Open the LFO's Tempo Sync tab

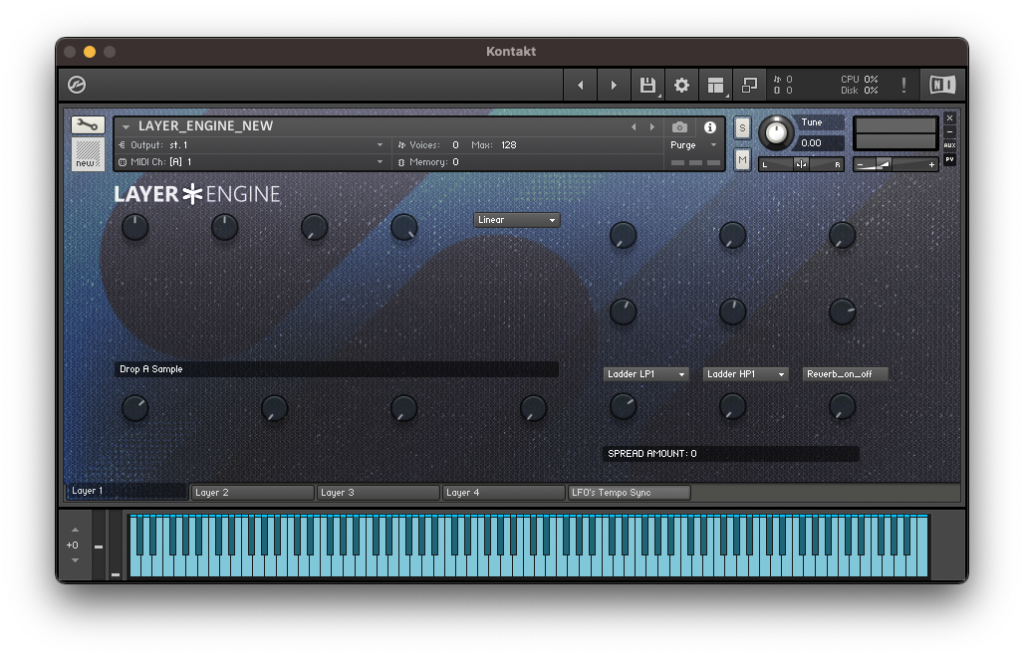point(629,492)
